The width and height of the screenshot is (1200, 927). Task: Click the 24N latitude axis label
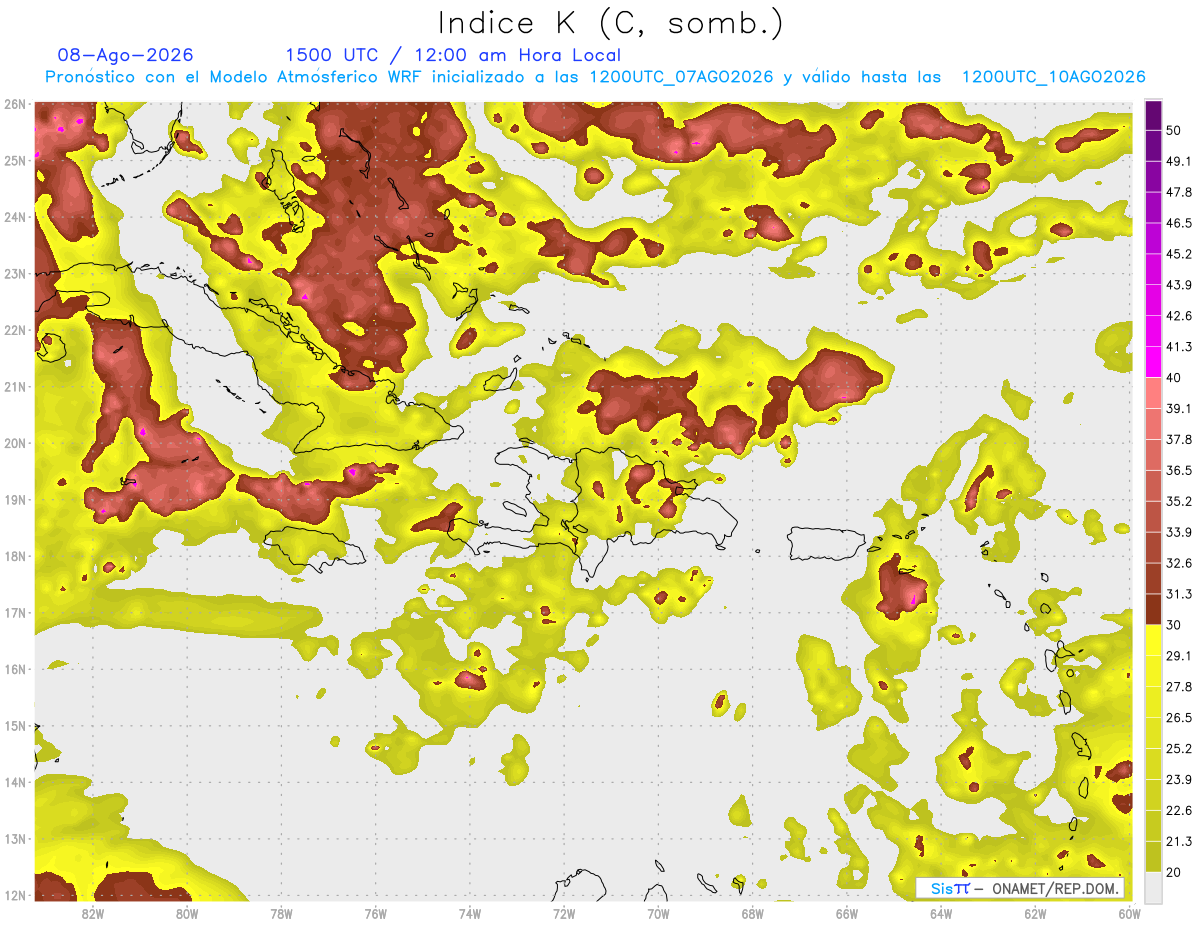pos(15,217)
